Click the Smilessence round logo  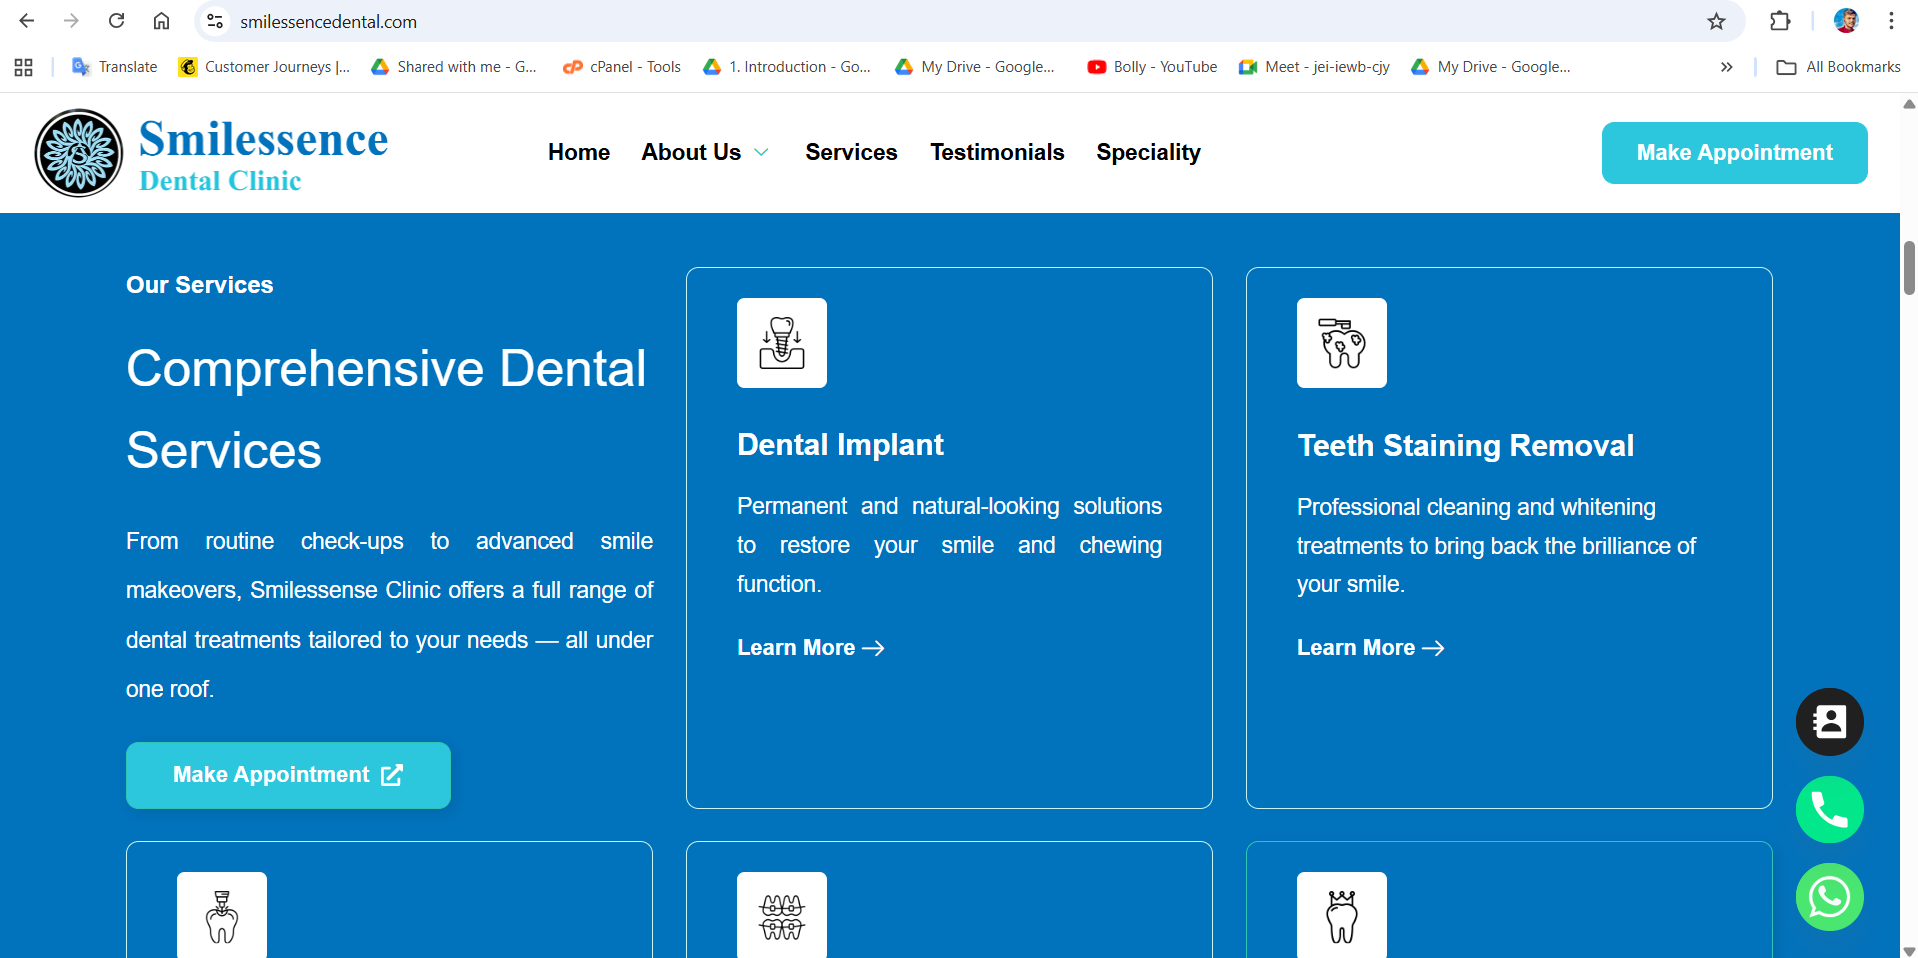click(x=79, y=153)
